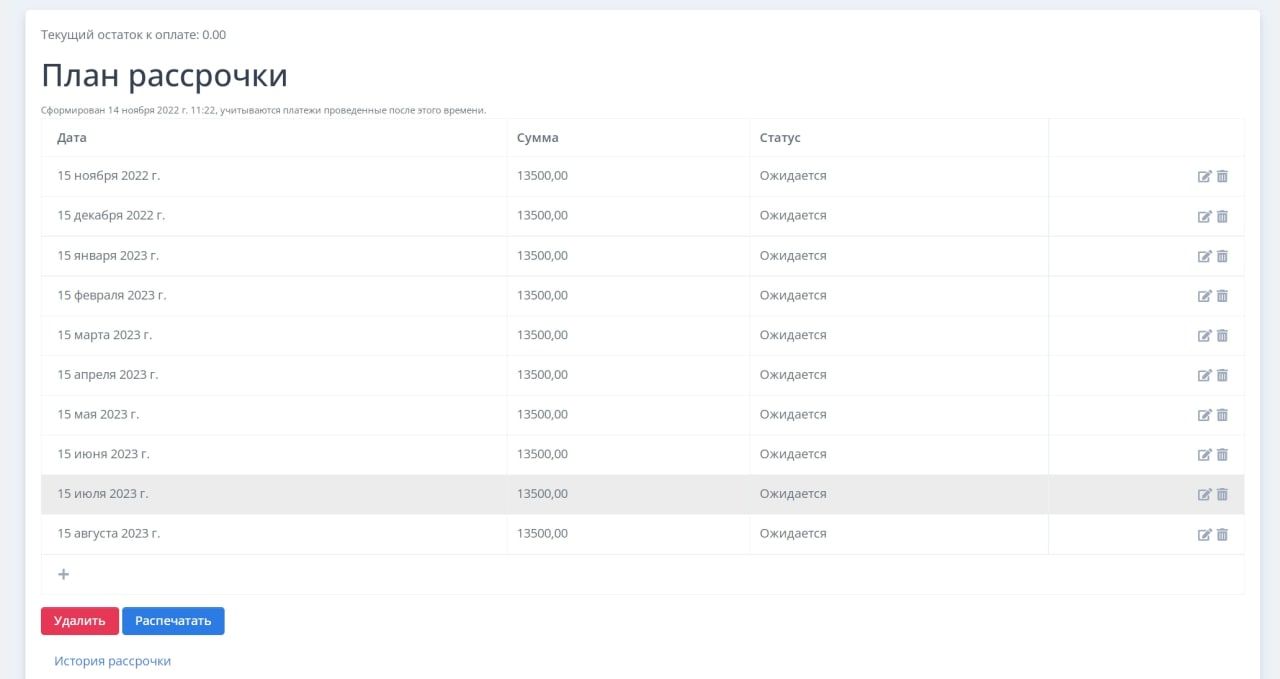This screenshot has height=679, width=1280.
Task: Edit the 15 августа 2023 payment
Action: (1204, 535)
